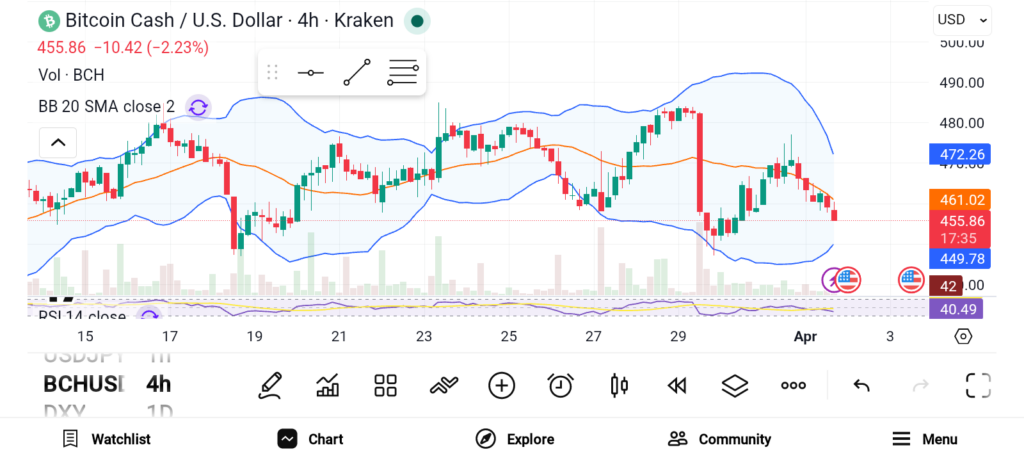Create an alert with the clock icon
This screenshot has height=461, width=1024.
(x=560, y=385)
